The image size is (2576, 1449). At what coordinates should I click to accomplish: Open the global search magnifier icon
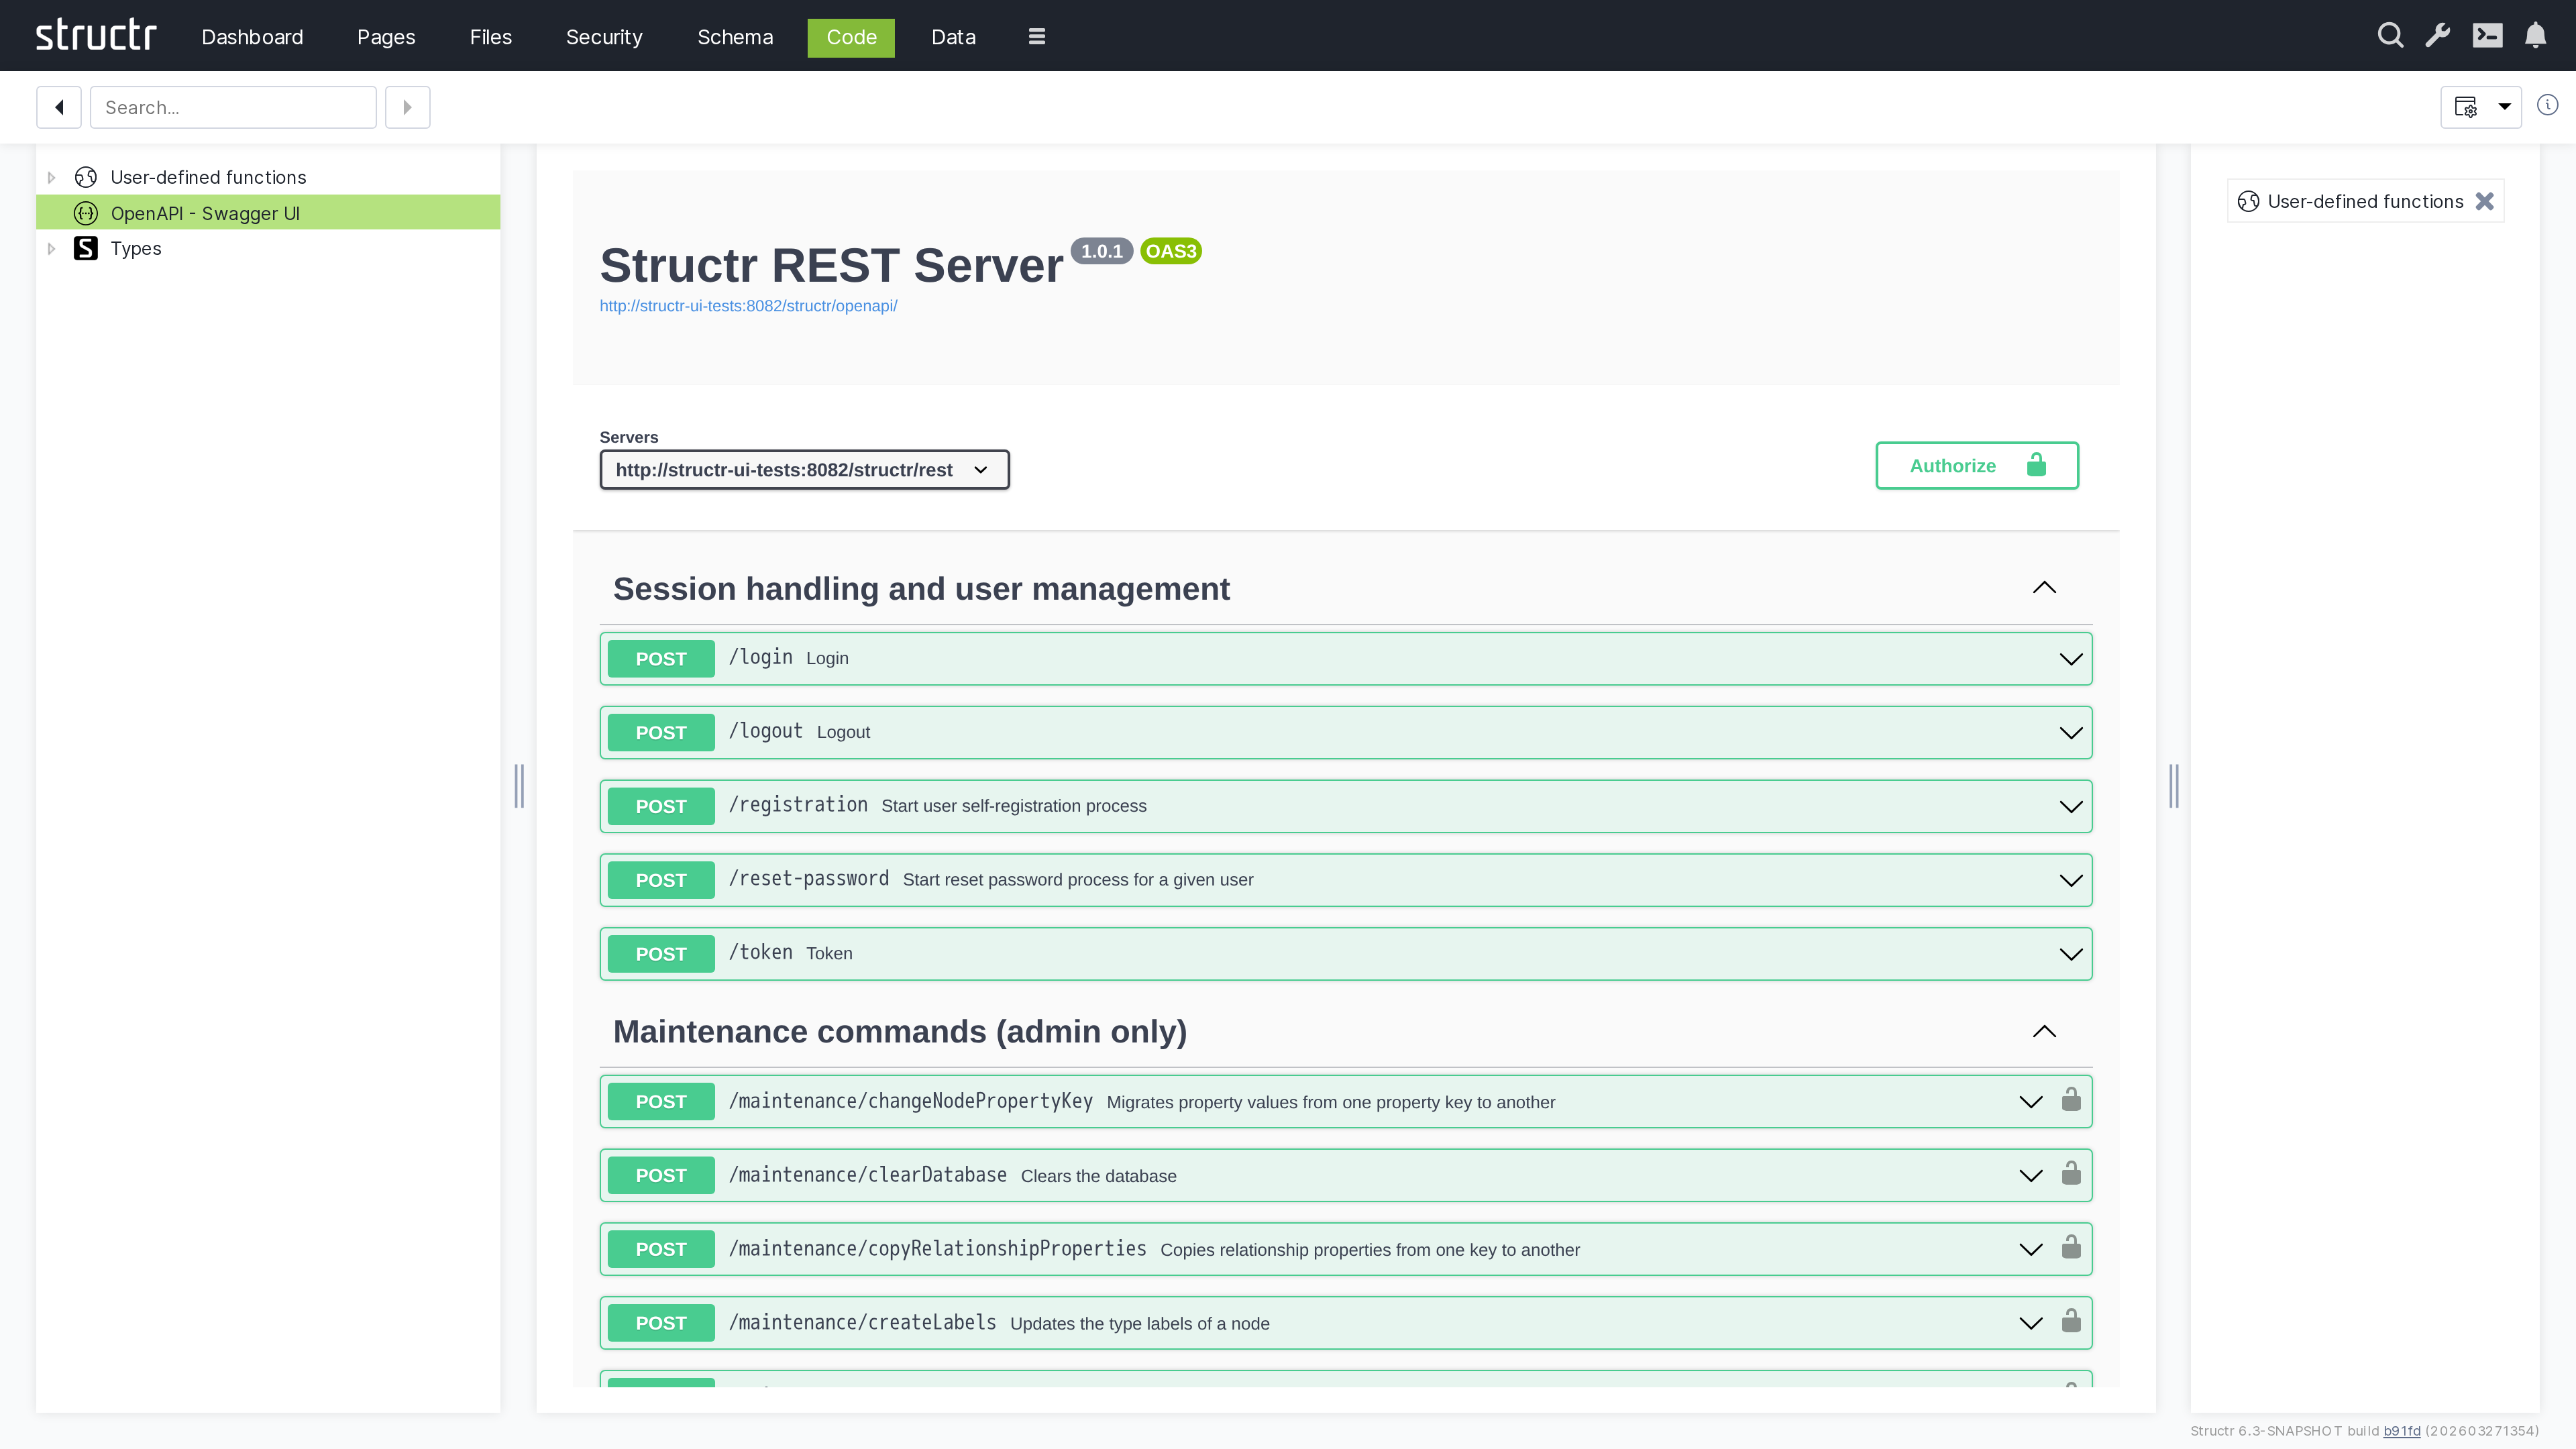click(x=2390, y=35)
